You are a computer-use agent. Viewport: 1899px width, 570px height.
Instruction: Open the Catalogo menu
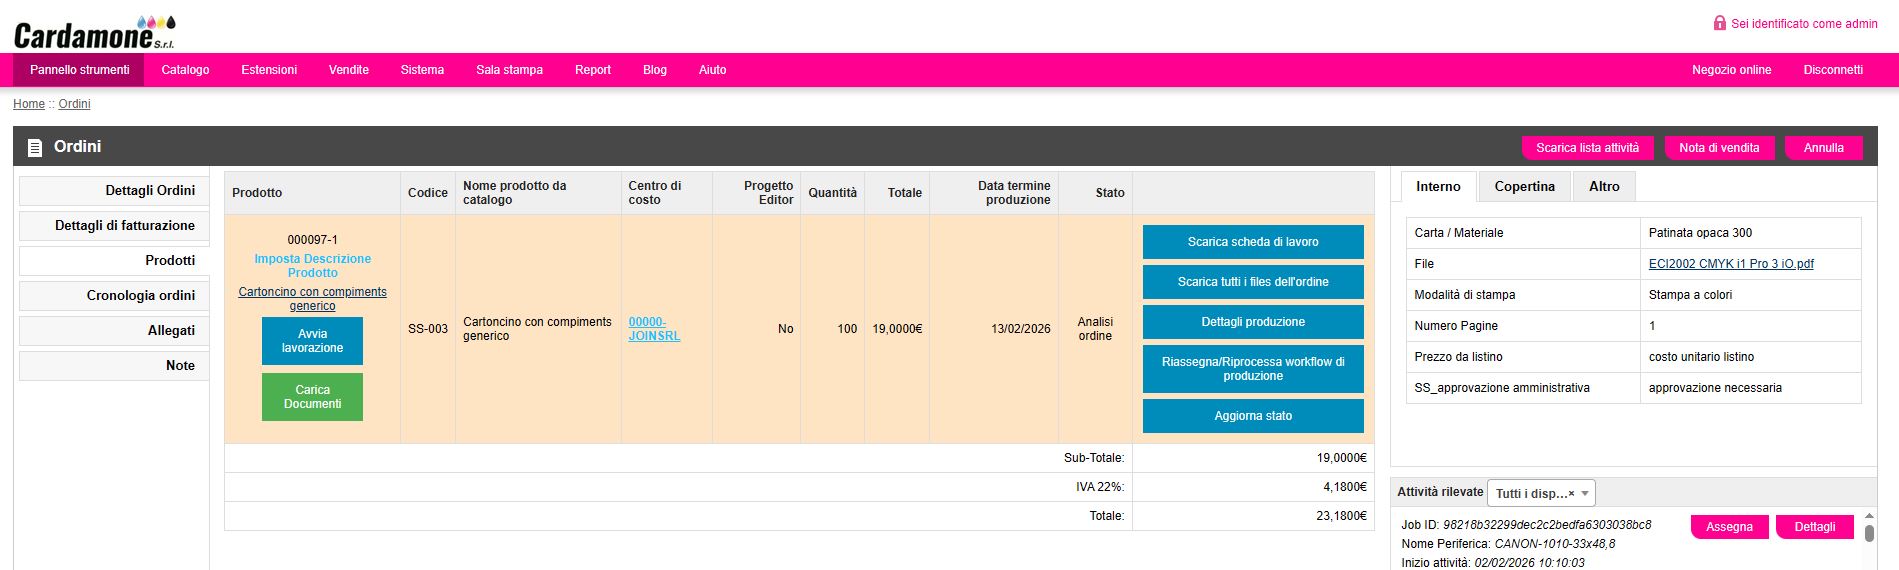(x=185, y=70)
